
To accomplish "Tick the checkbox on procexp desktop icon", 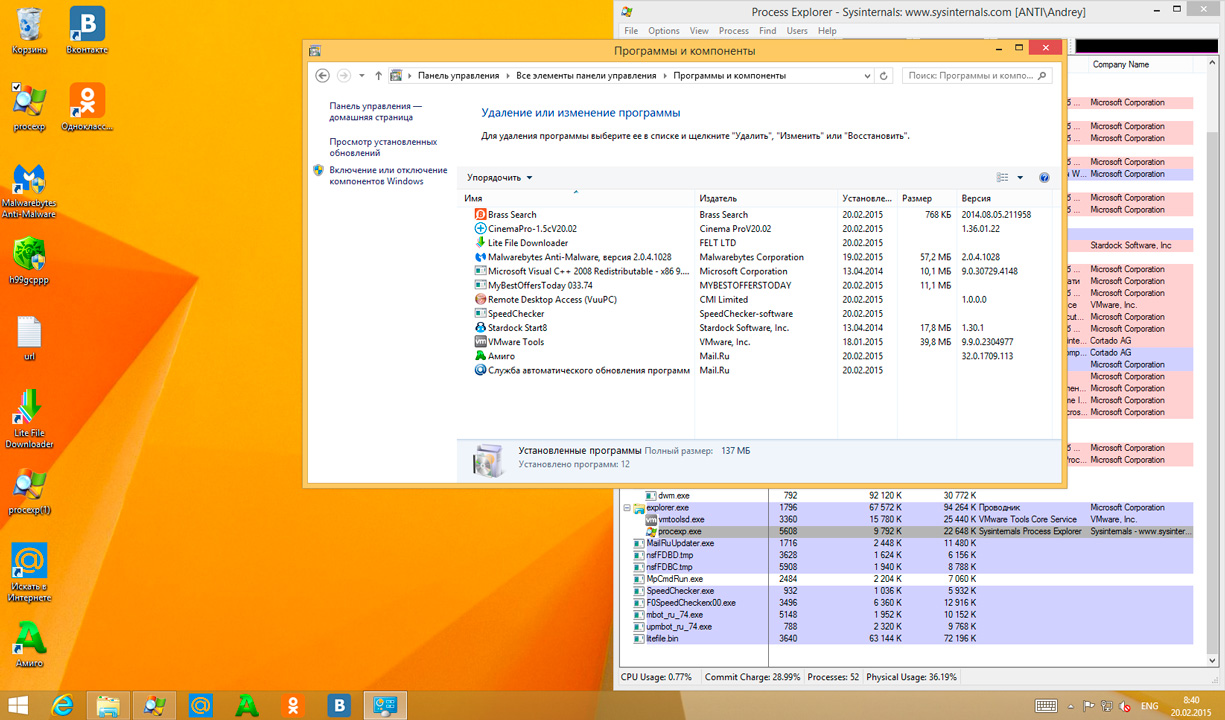I will 16,88.
